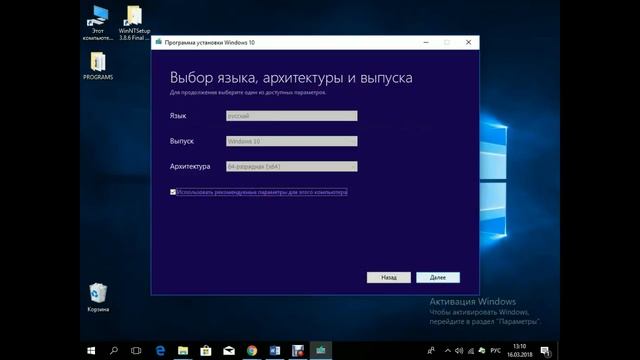Open the clock showing 13:10
This screenshot has width=640, height=360.
click(x=520, y=351)
